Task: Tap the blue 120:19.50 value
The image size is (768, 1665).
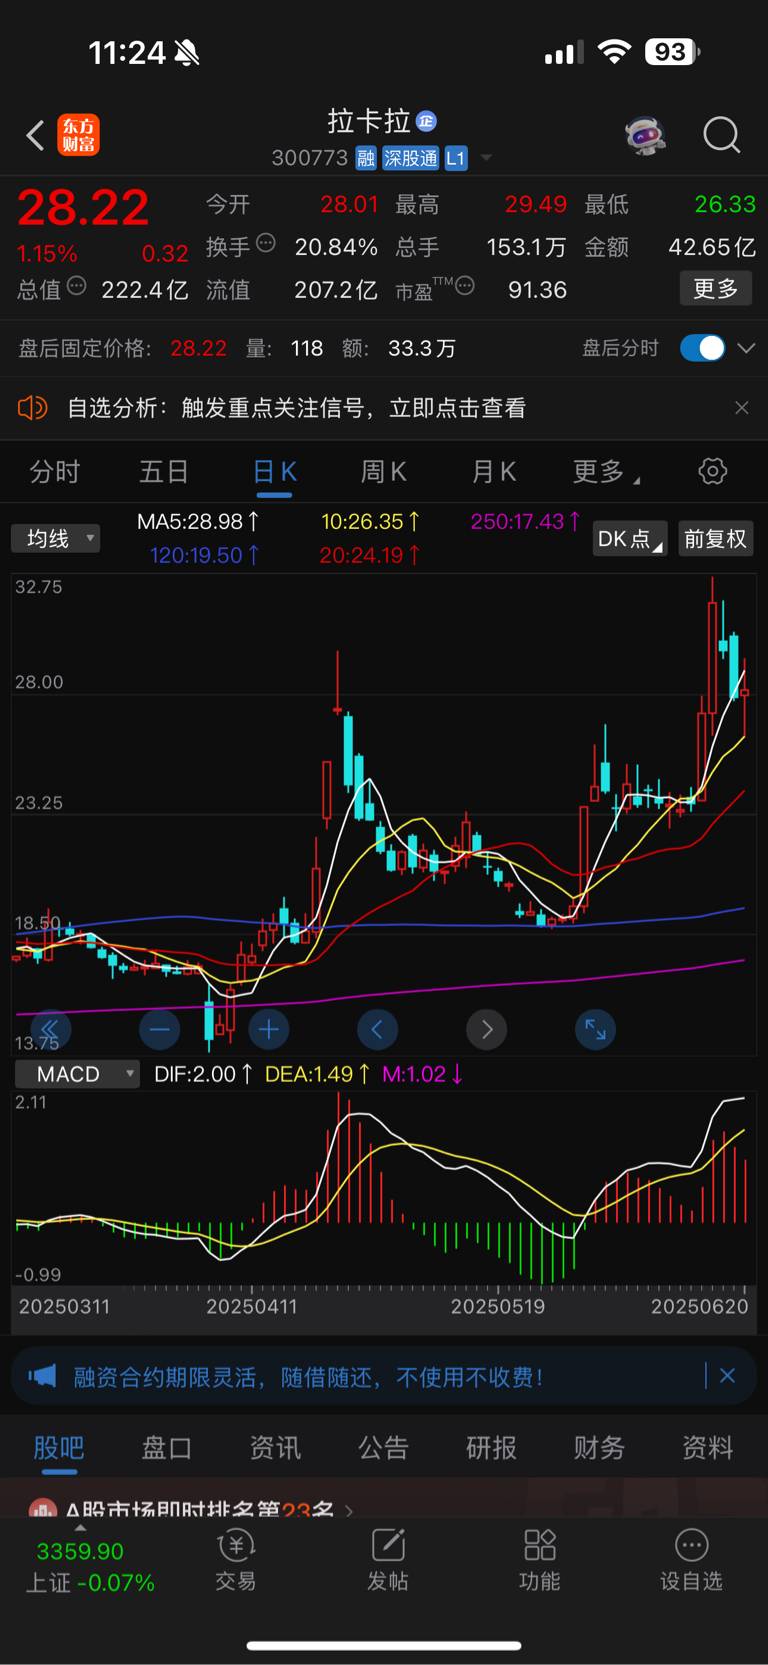Action: pyautogui.click(x=205, y=555)
